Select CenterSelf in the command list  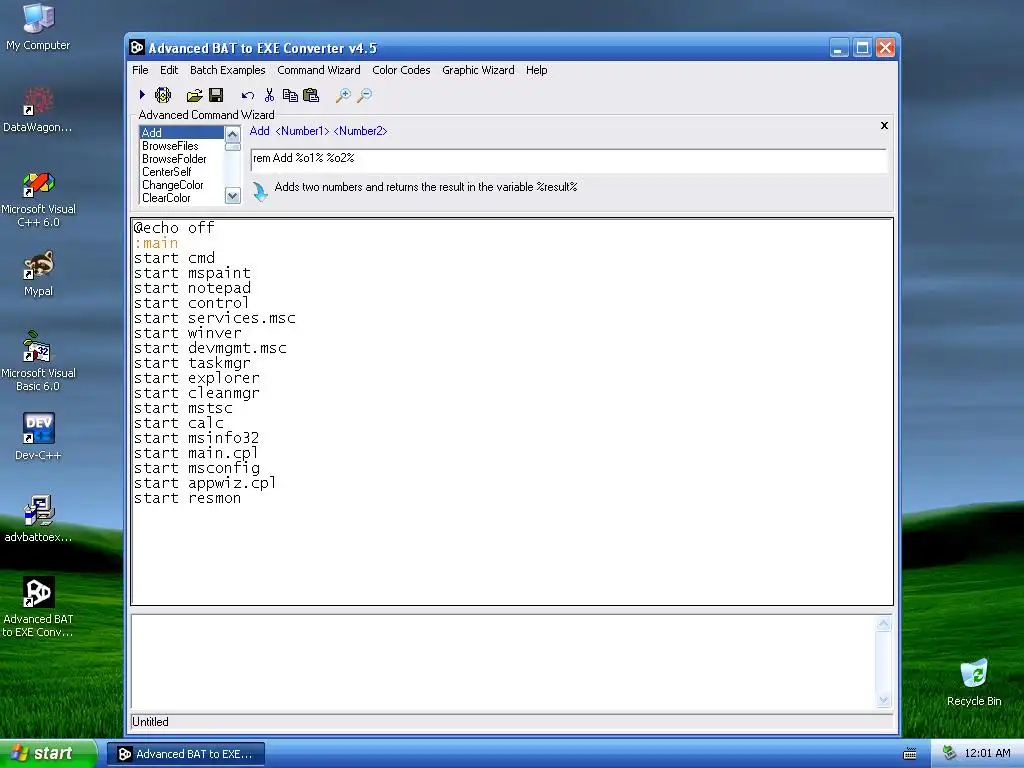pyautogui.click(x=182, y=172)
